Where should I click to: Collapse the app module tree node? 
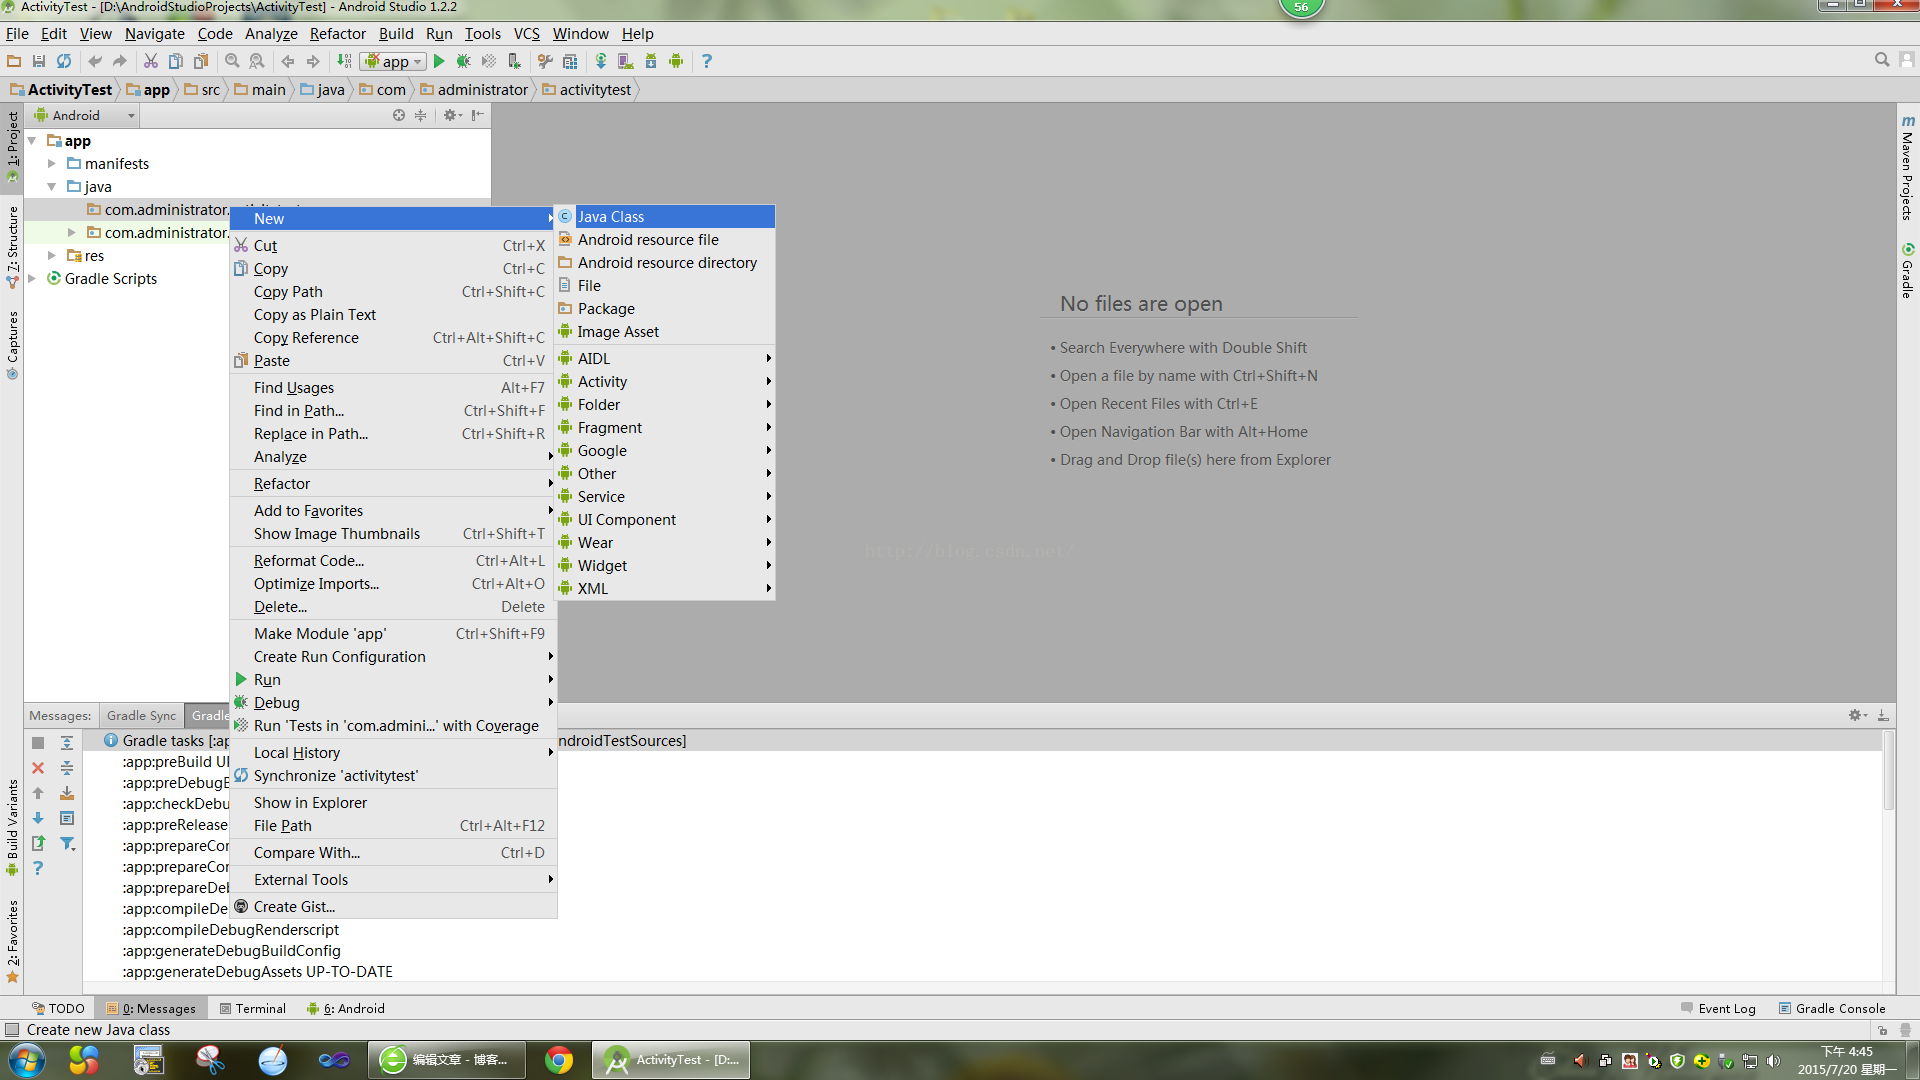pyautogui.click(x=33, y=141)
